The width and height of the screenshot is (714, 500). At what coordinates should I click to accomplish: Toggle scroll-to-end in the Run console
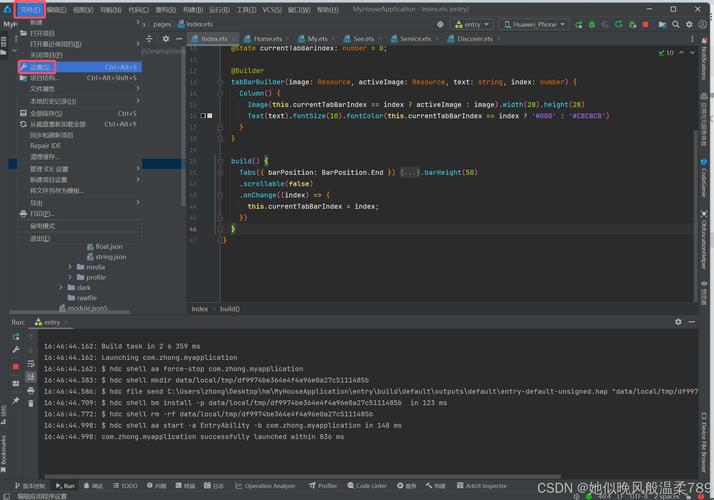(31, 377)
